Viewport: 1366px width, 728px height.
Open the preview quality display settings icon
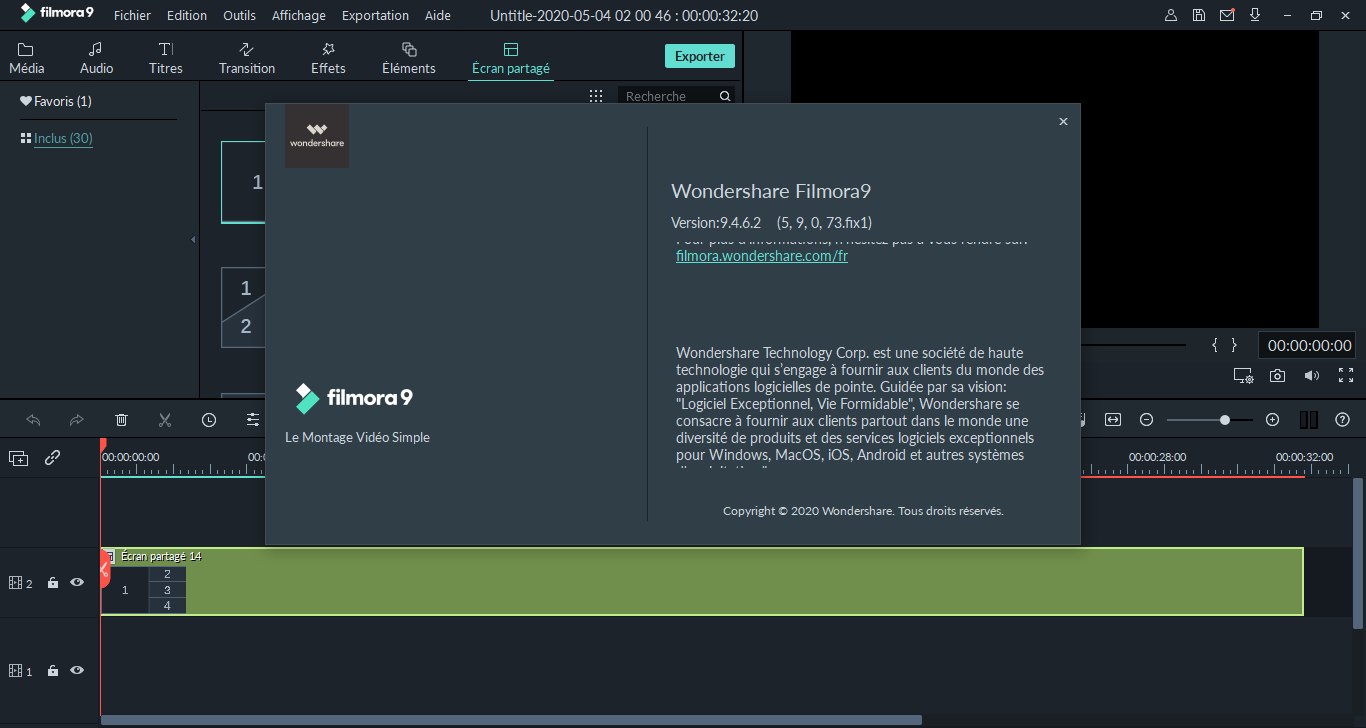click(x=1243, y=376)
